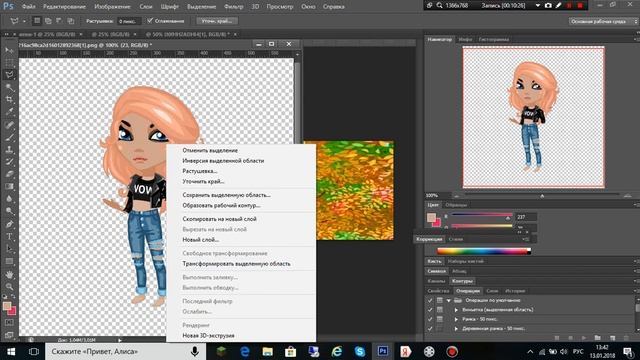Viewport: 640px width, 360px height.
Task: Click the R color slider in Цвет panel
Action: [482, 215]
